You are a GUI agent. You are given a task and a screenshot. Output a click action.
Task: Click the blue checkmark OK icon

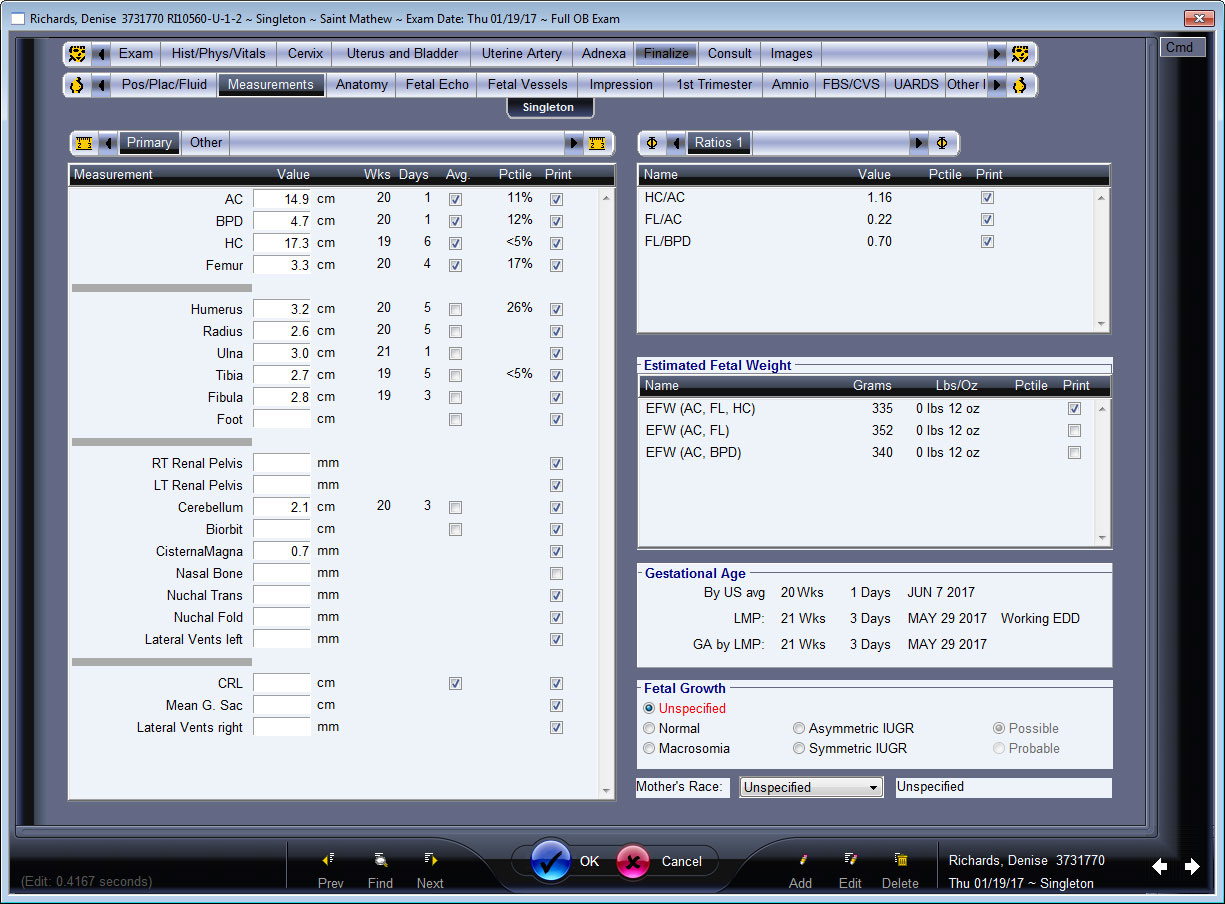tap(551, 860)
